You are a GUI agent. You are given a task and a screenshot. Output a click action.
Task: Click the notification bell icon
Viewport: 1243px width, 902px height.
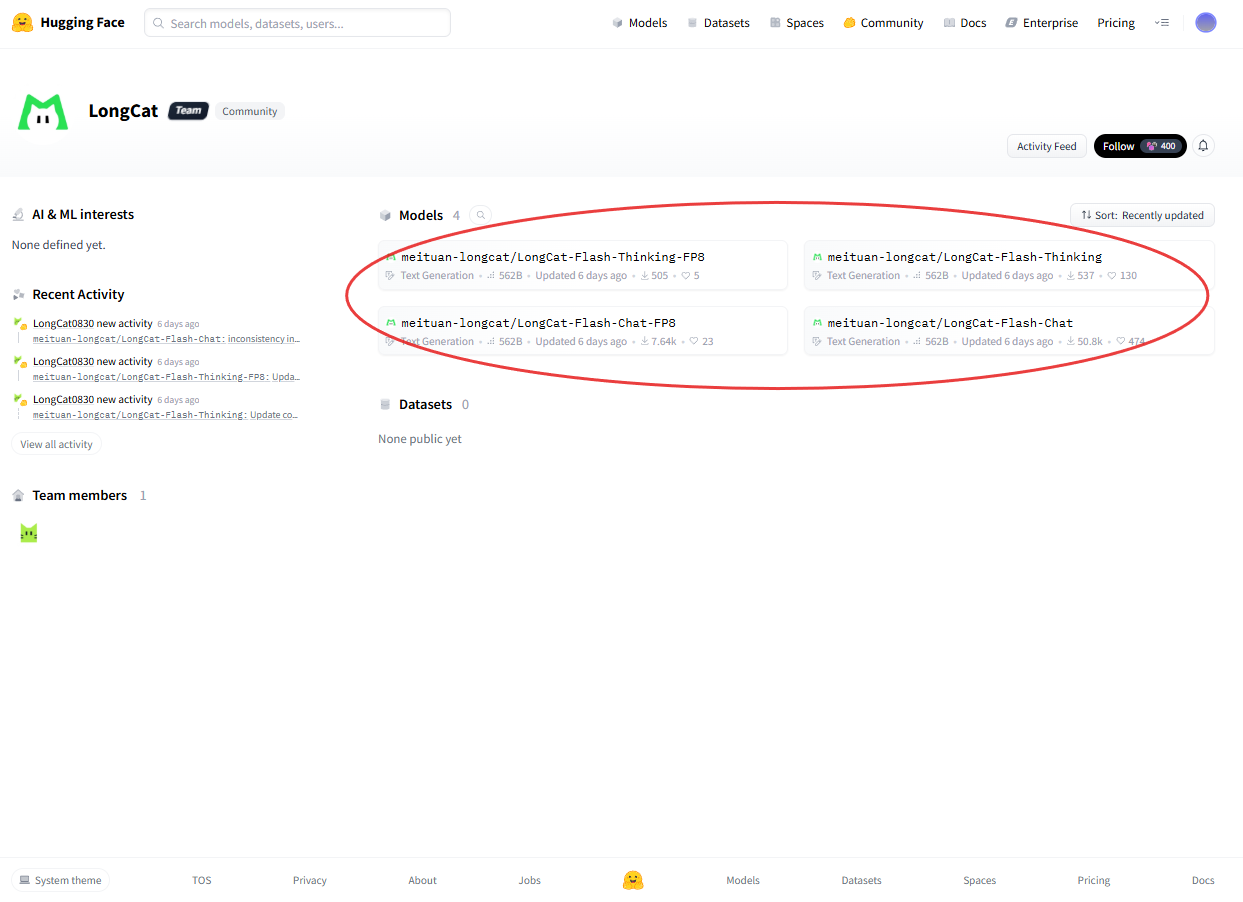pos(1203,146)
